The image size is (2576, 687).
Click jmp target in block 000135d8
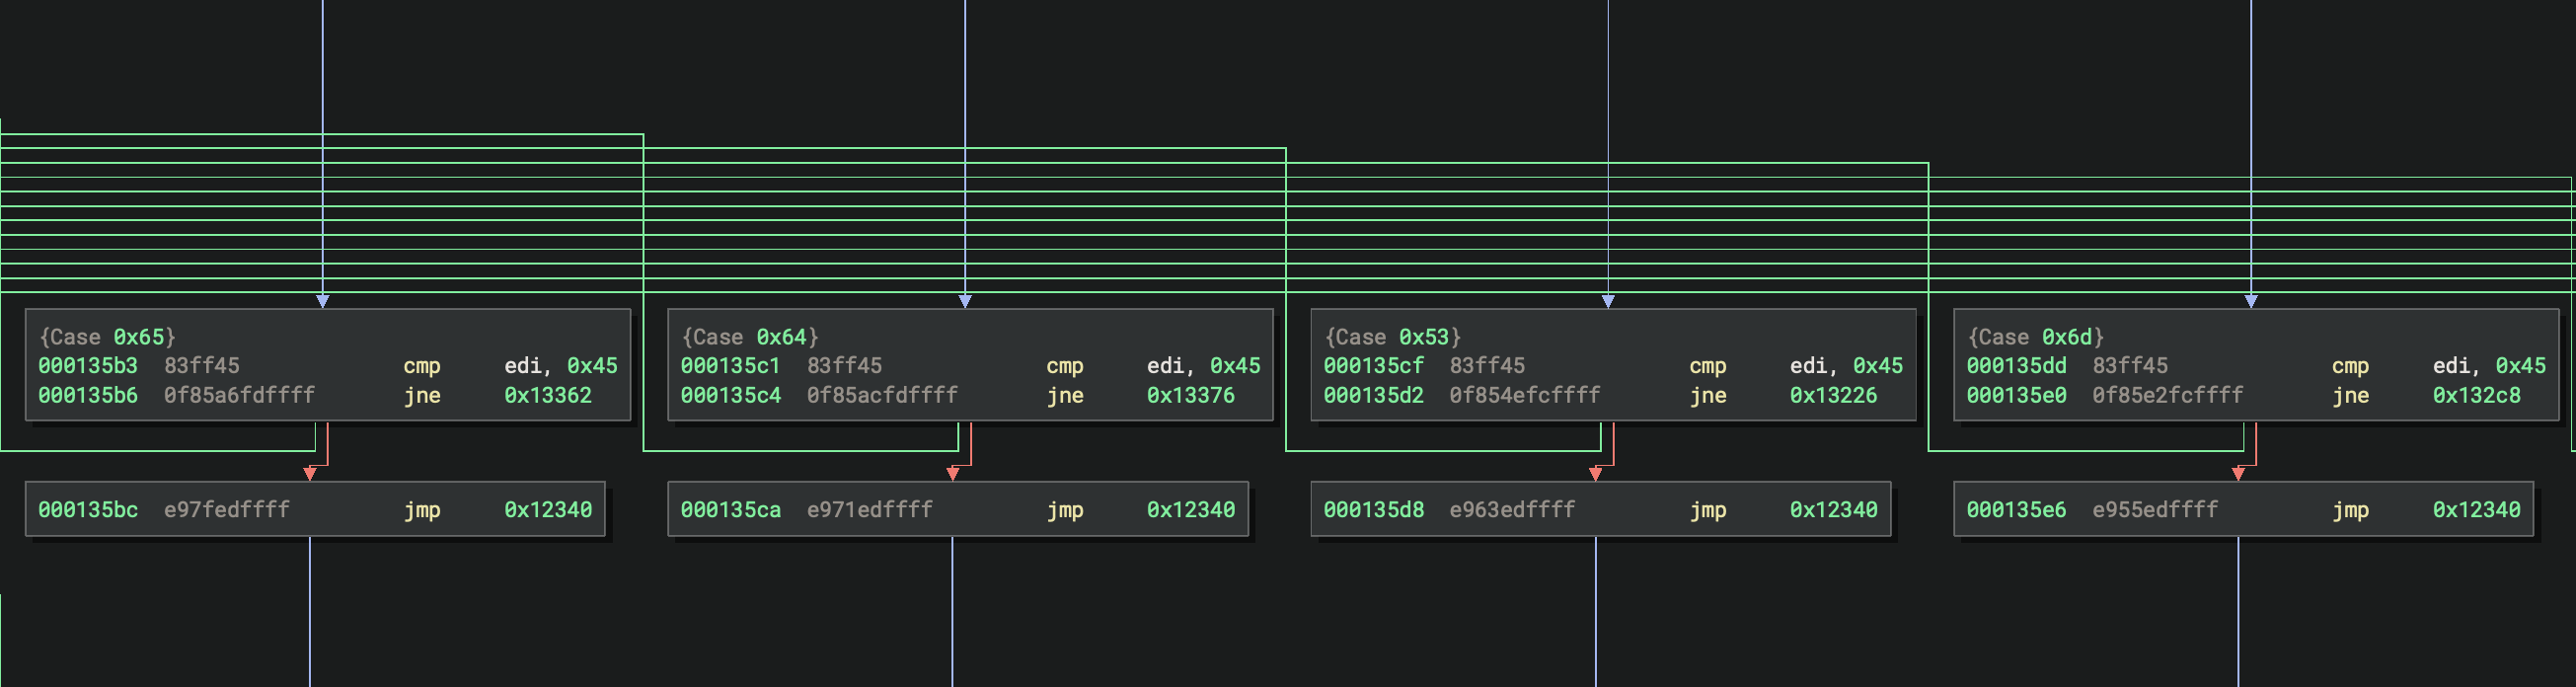1834,510
